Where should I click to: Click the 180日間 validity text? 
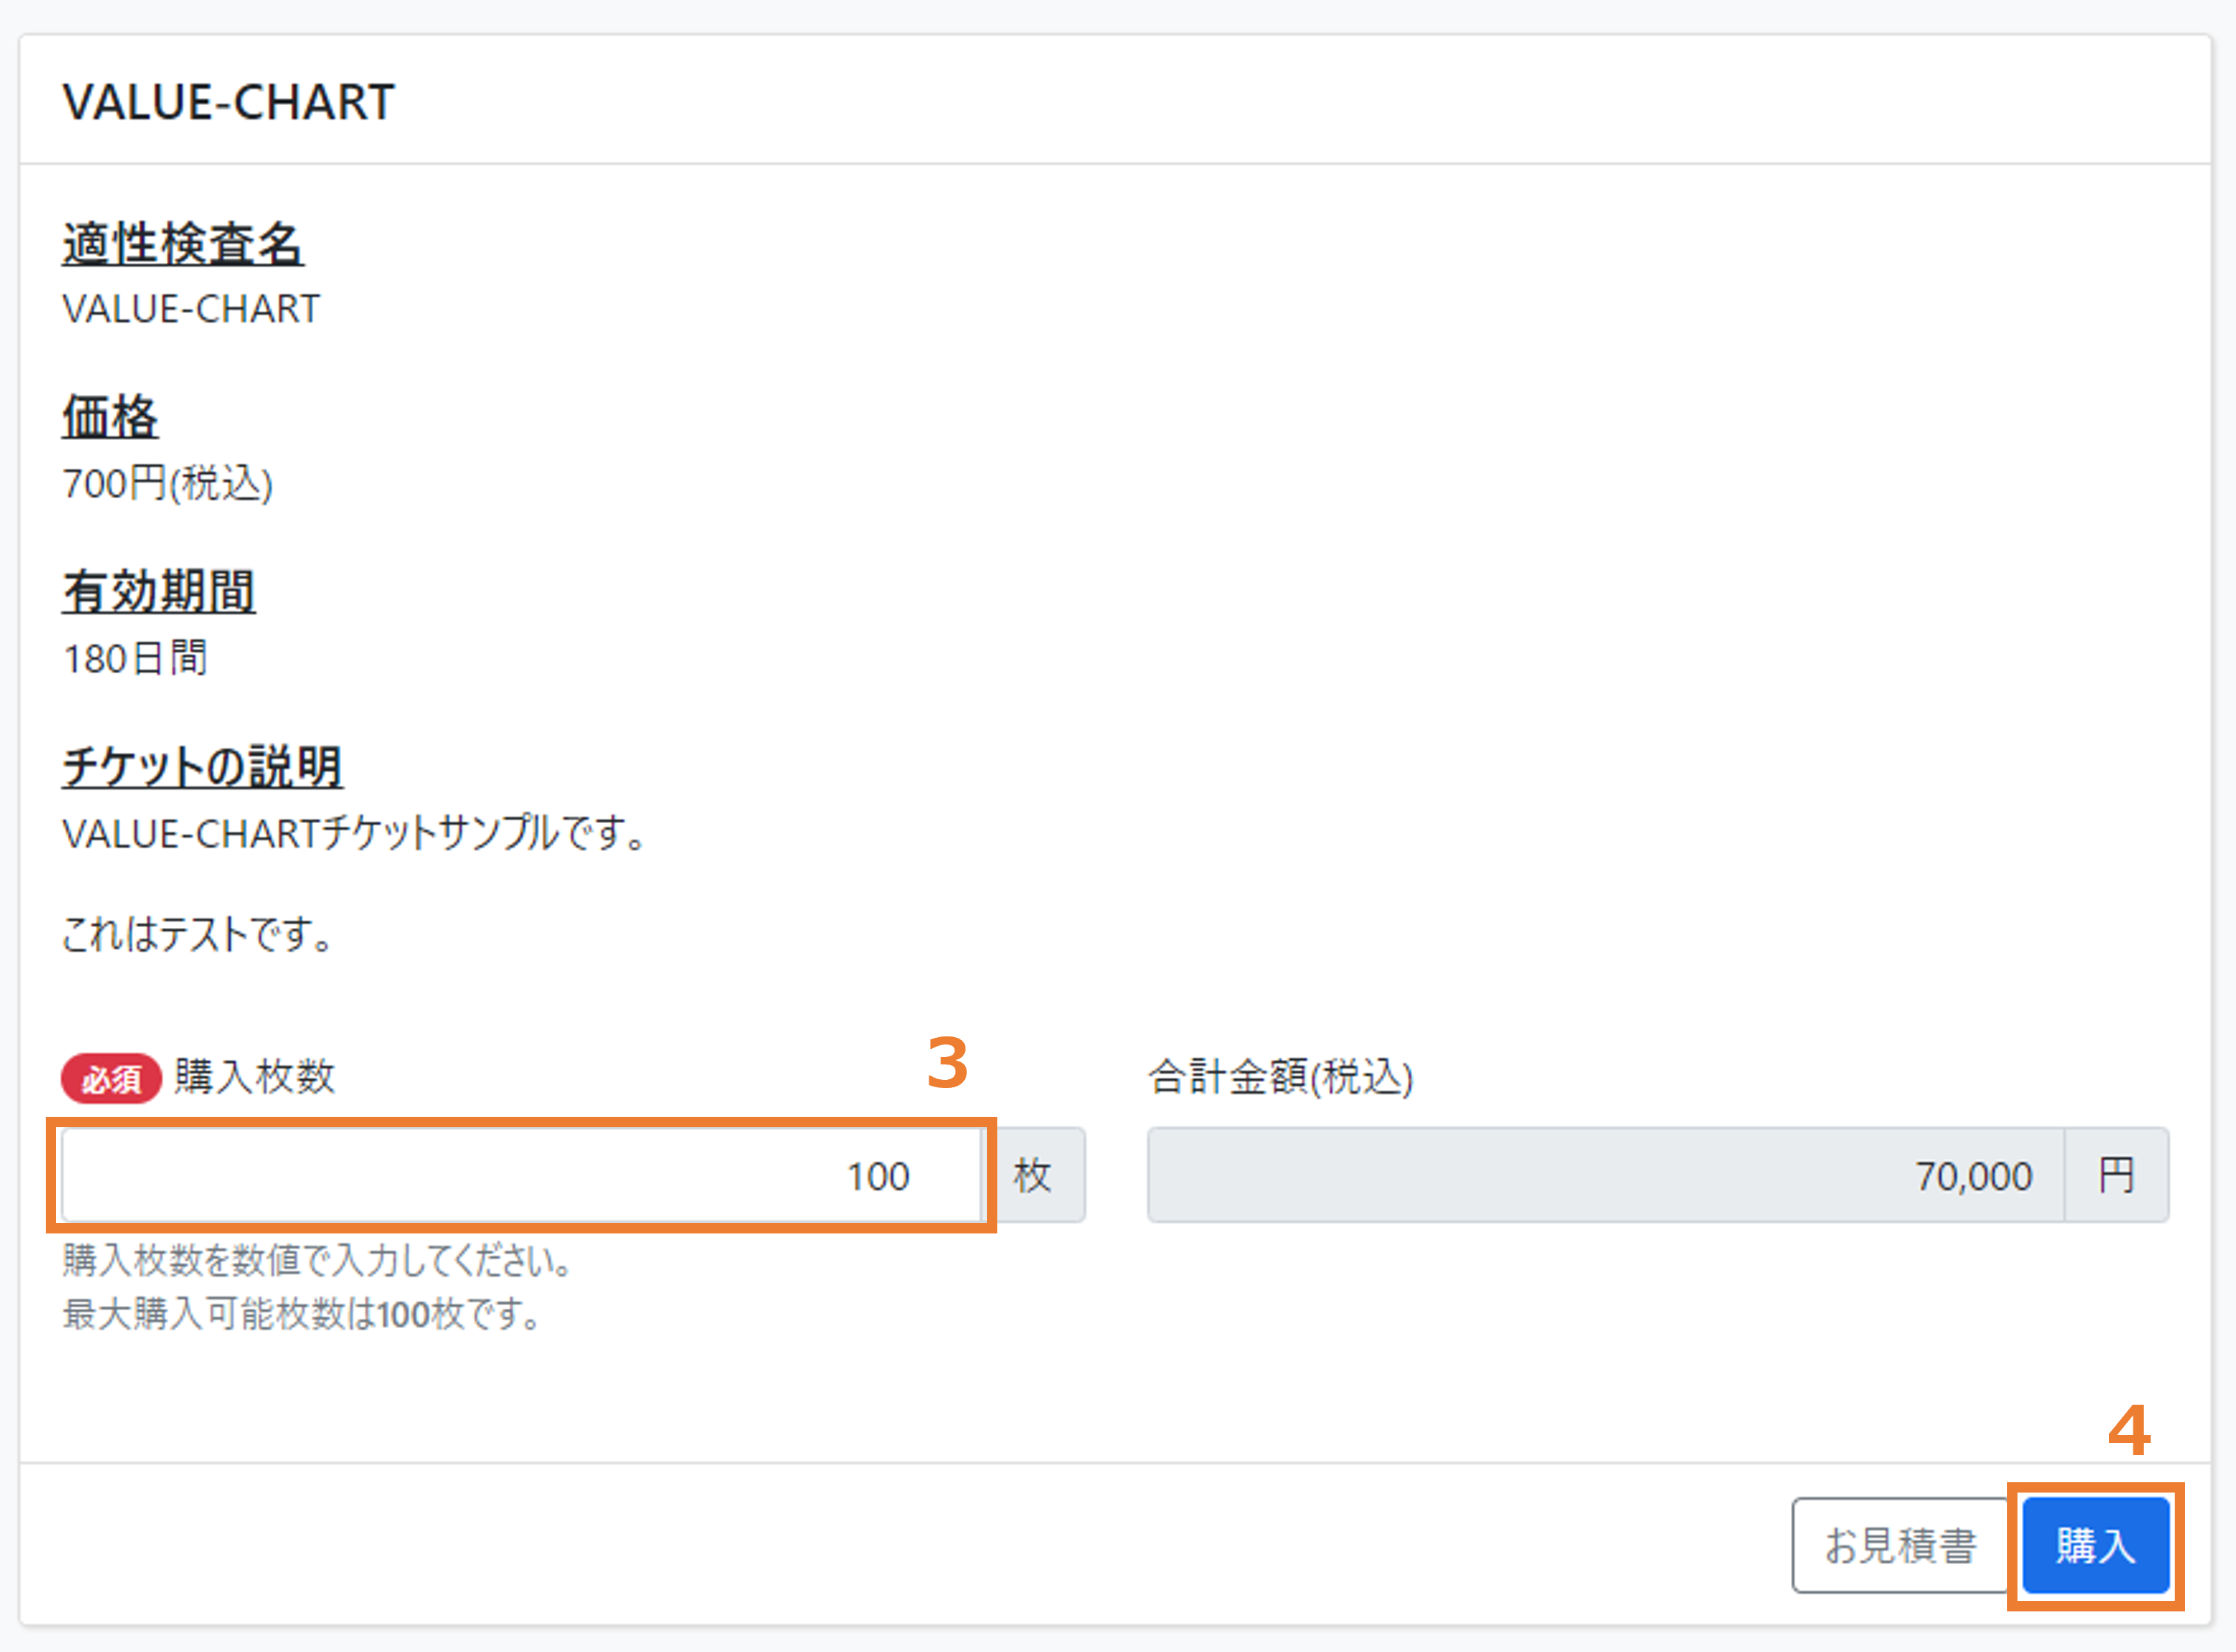135,659
